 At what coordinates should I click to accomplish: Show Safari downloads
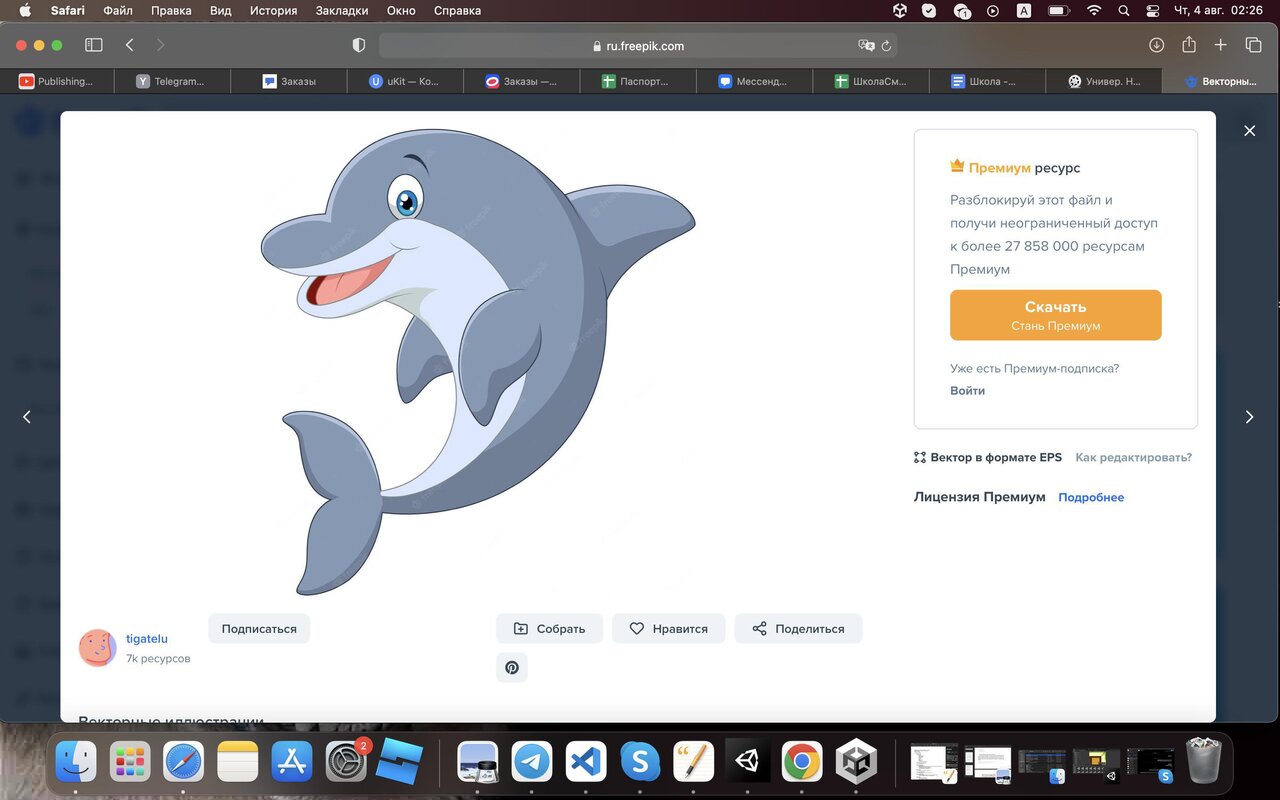pyautogui.click(x=1156, y=45)
